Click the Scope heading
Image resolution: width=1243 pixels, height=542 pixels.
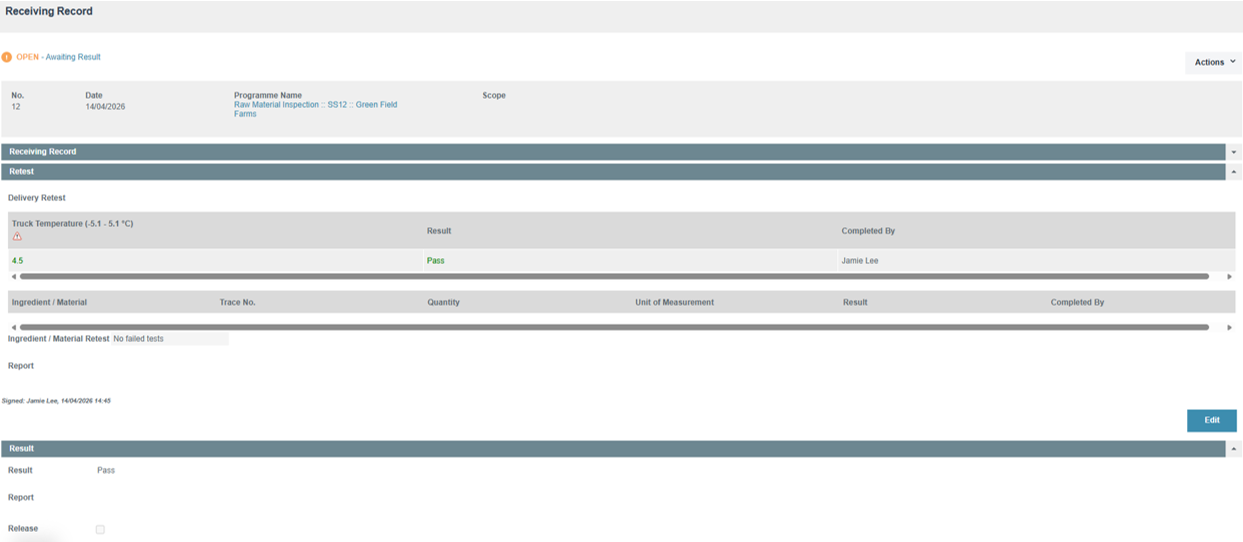point(494,96)
